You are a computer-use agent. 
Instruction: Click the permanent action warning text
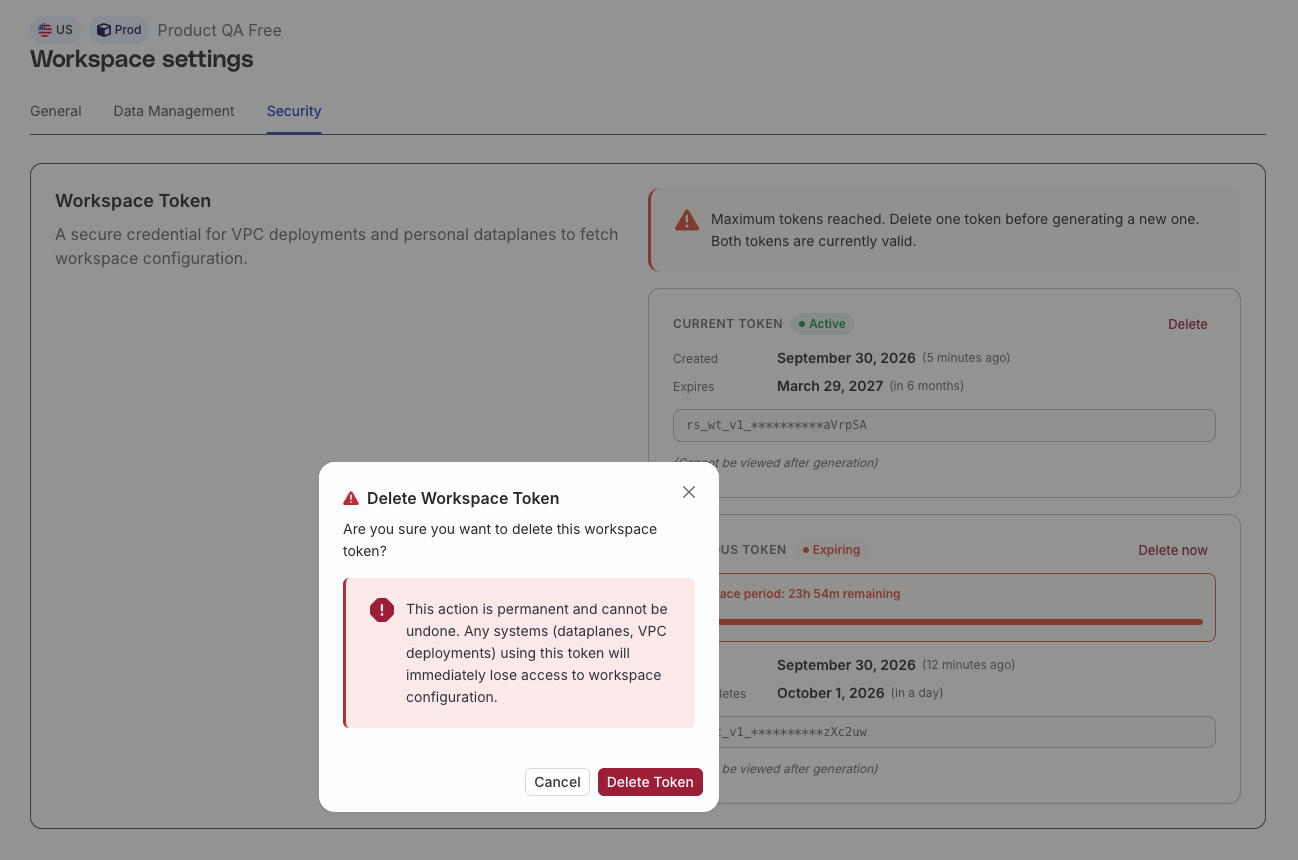pos(536,653)
